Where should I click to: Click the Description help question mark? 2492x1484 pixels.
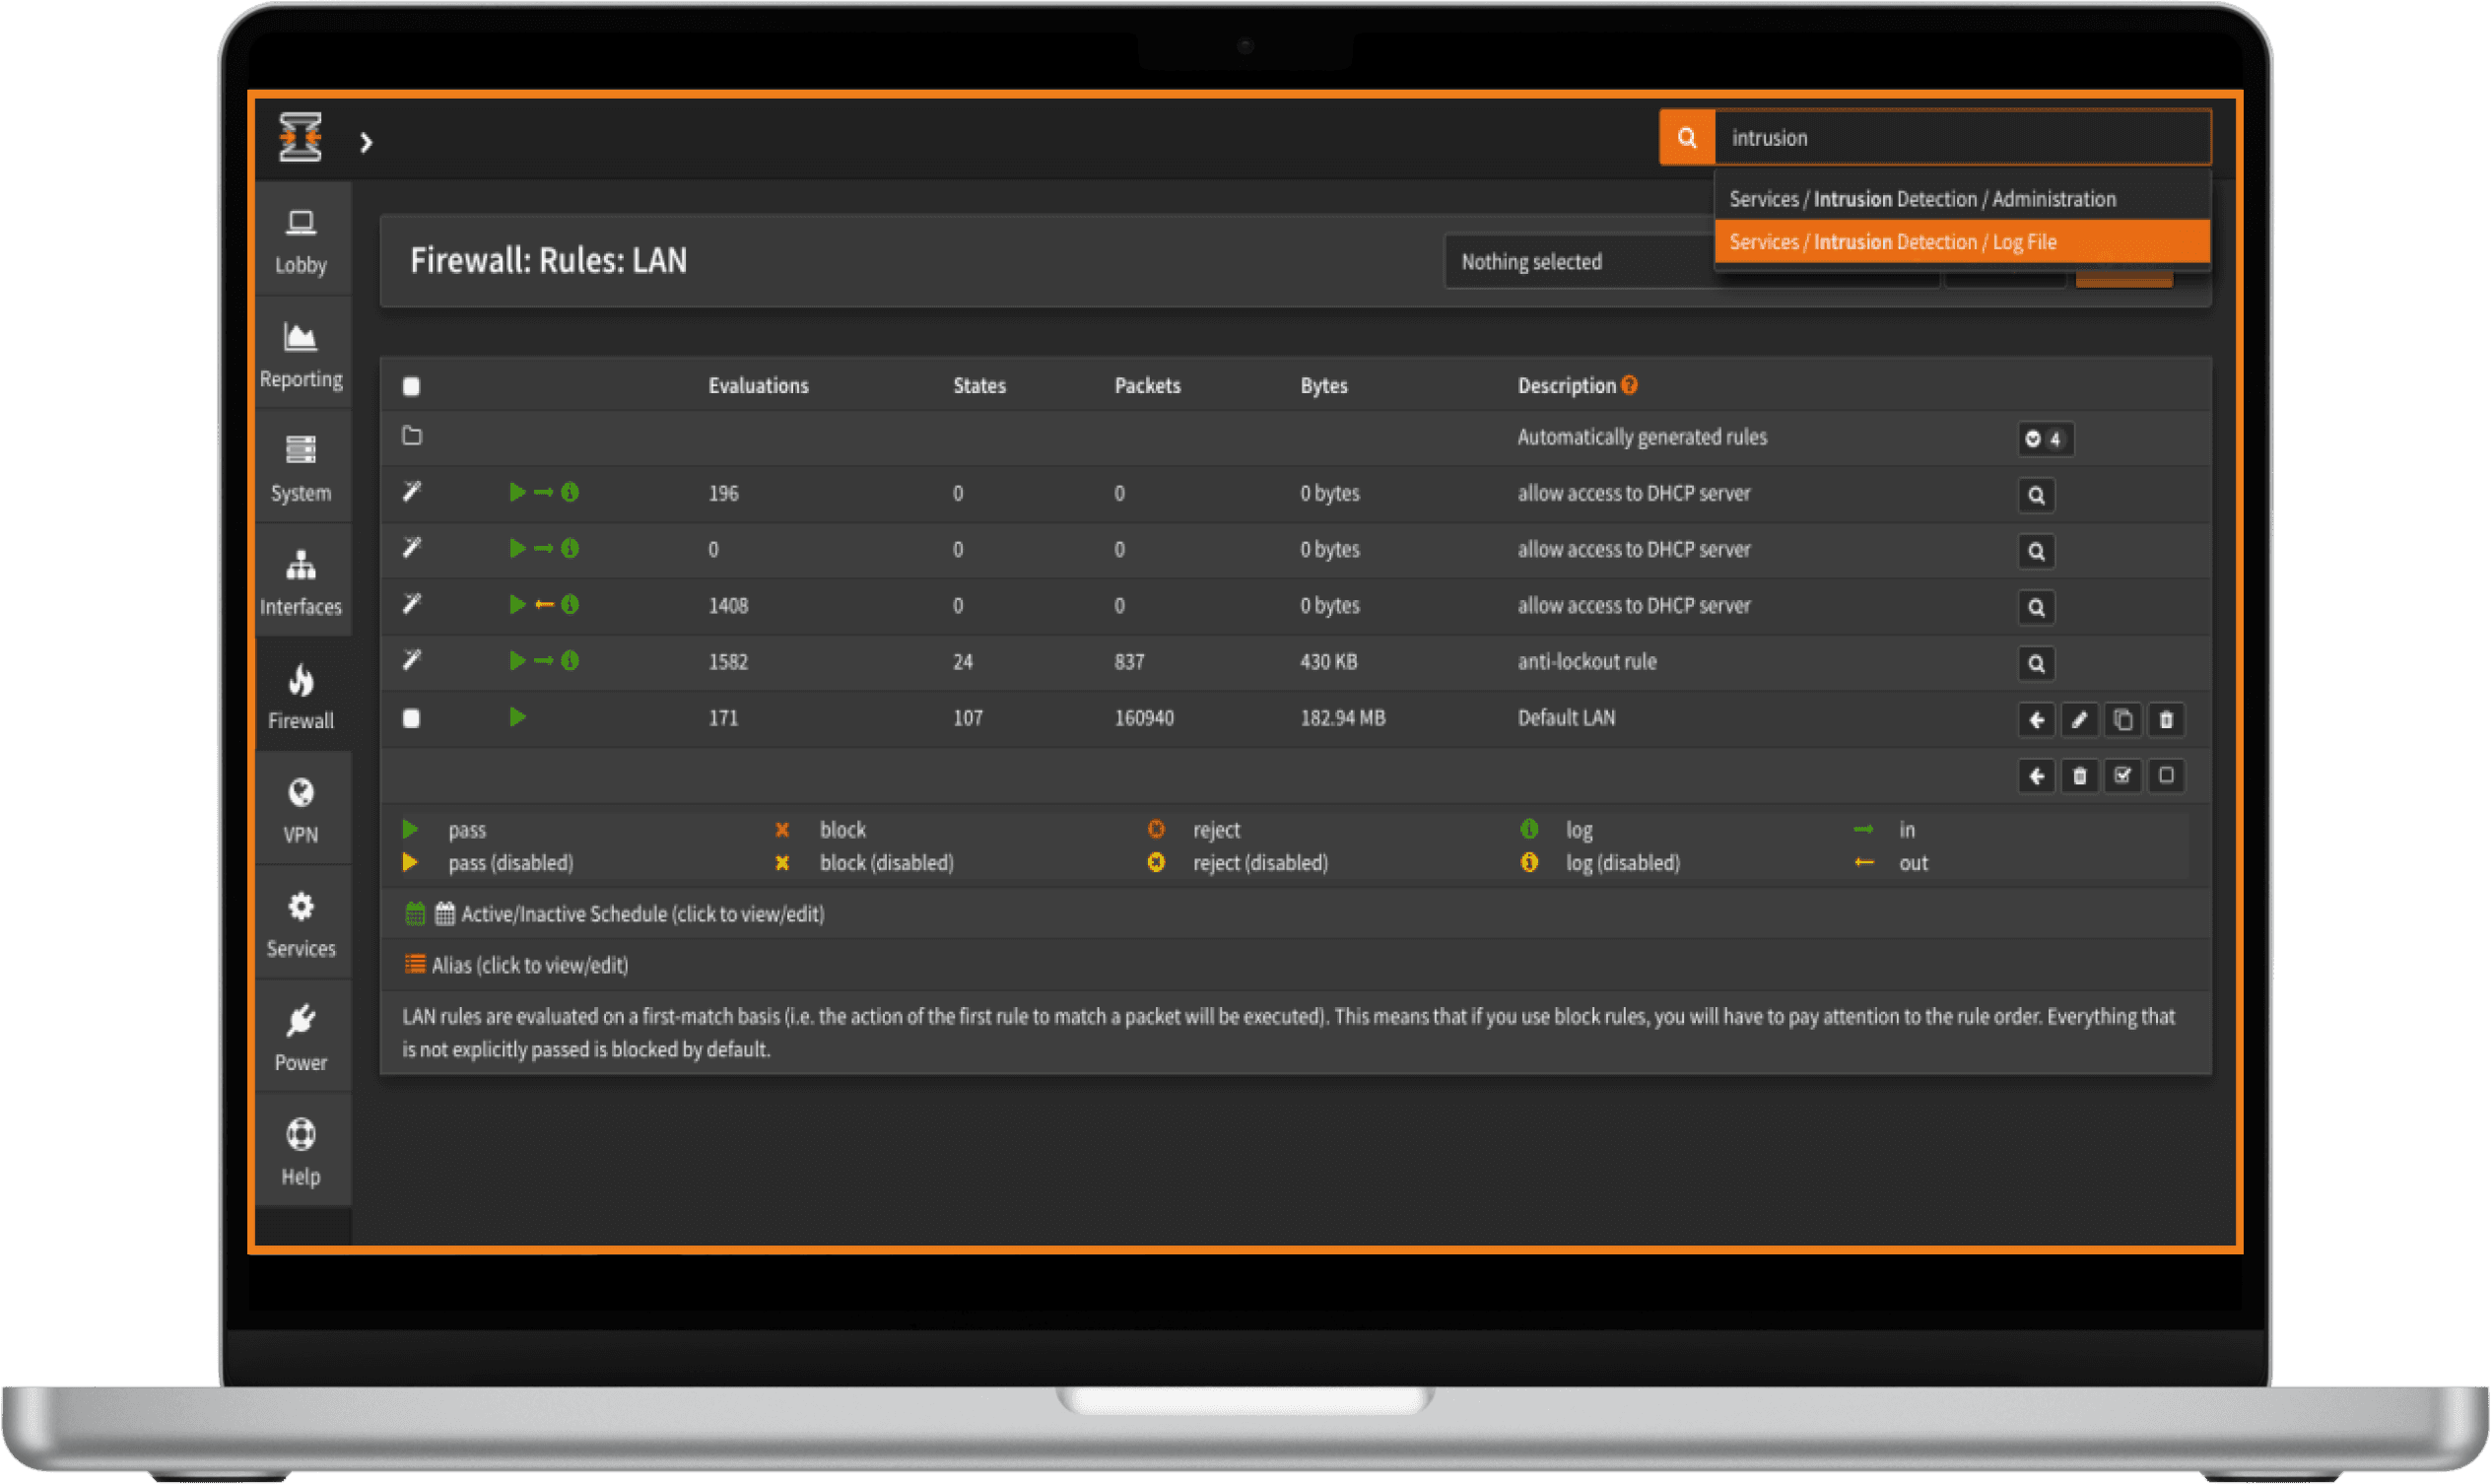pyautogui.click(x=1629, y=385)
